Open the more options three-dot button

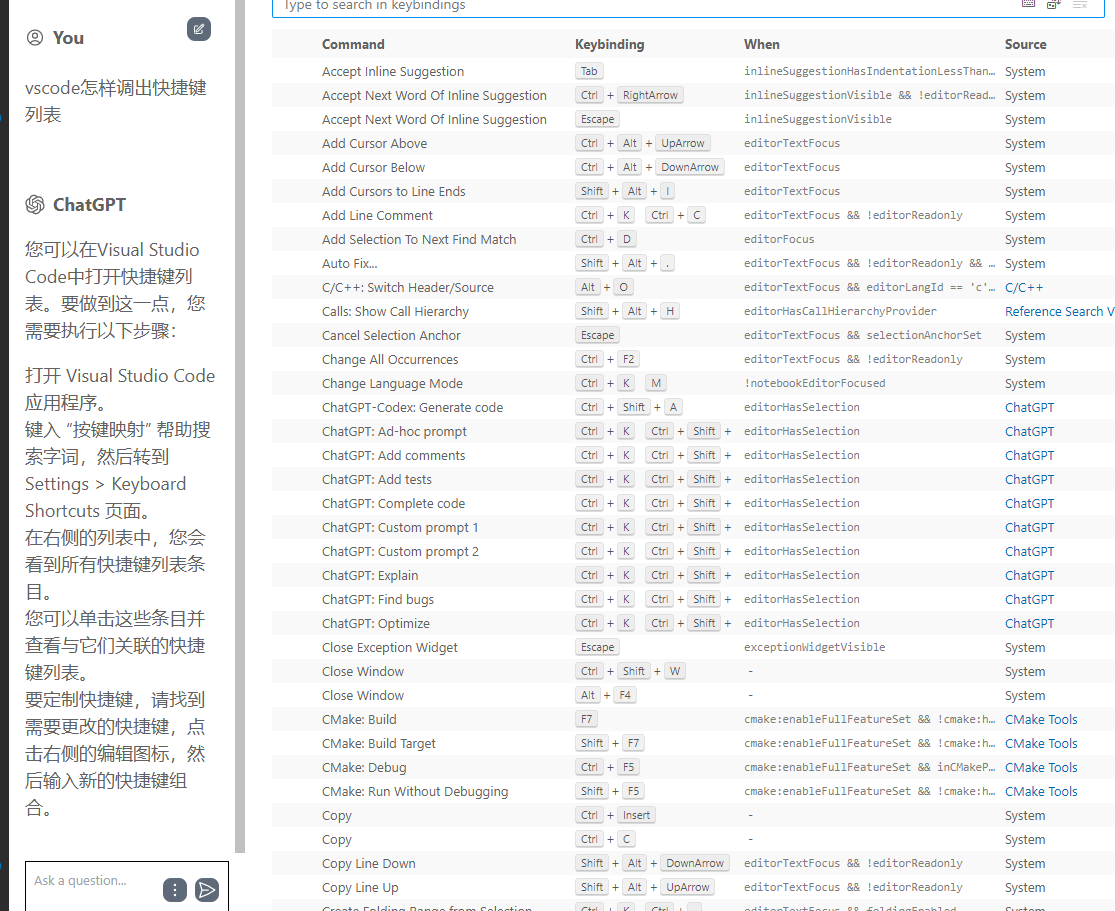click(175, 890)
